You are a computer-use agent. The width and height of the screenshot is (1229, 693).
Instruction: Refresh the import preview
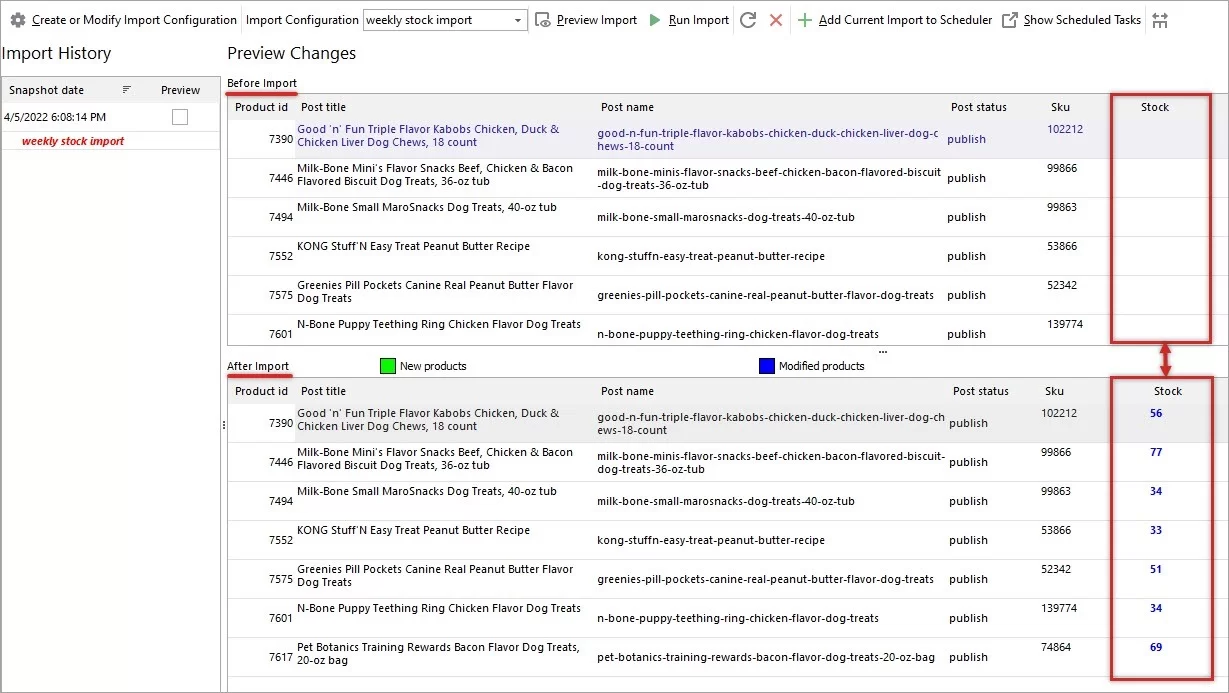click(x=748, y=19)
